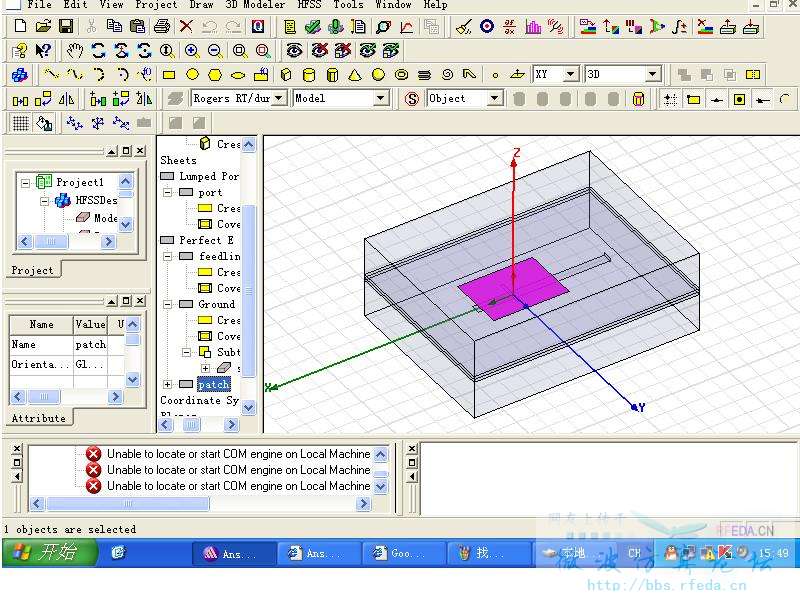Toggle visibility with the first eye icon
Image resolution: width=800 pixels, height=600 pixels.
click(x=294, y=50)
